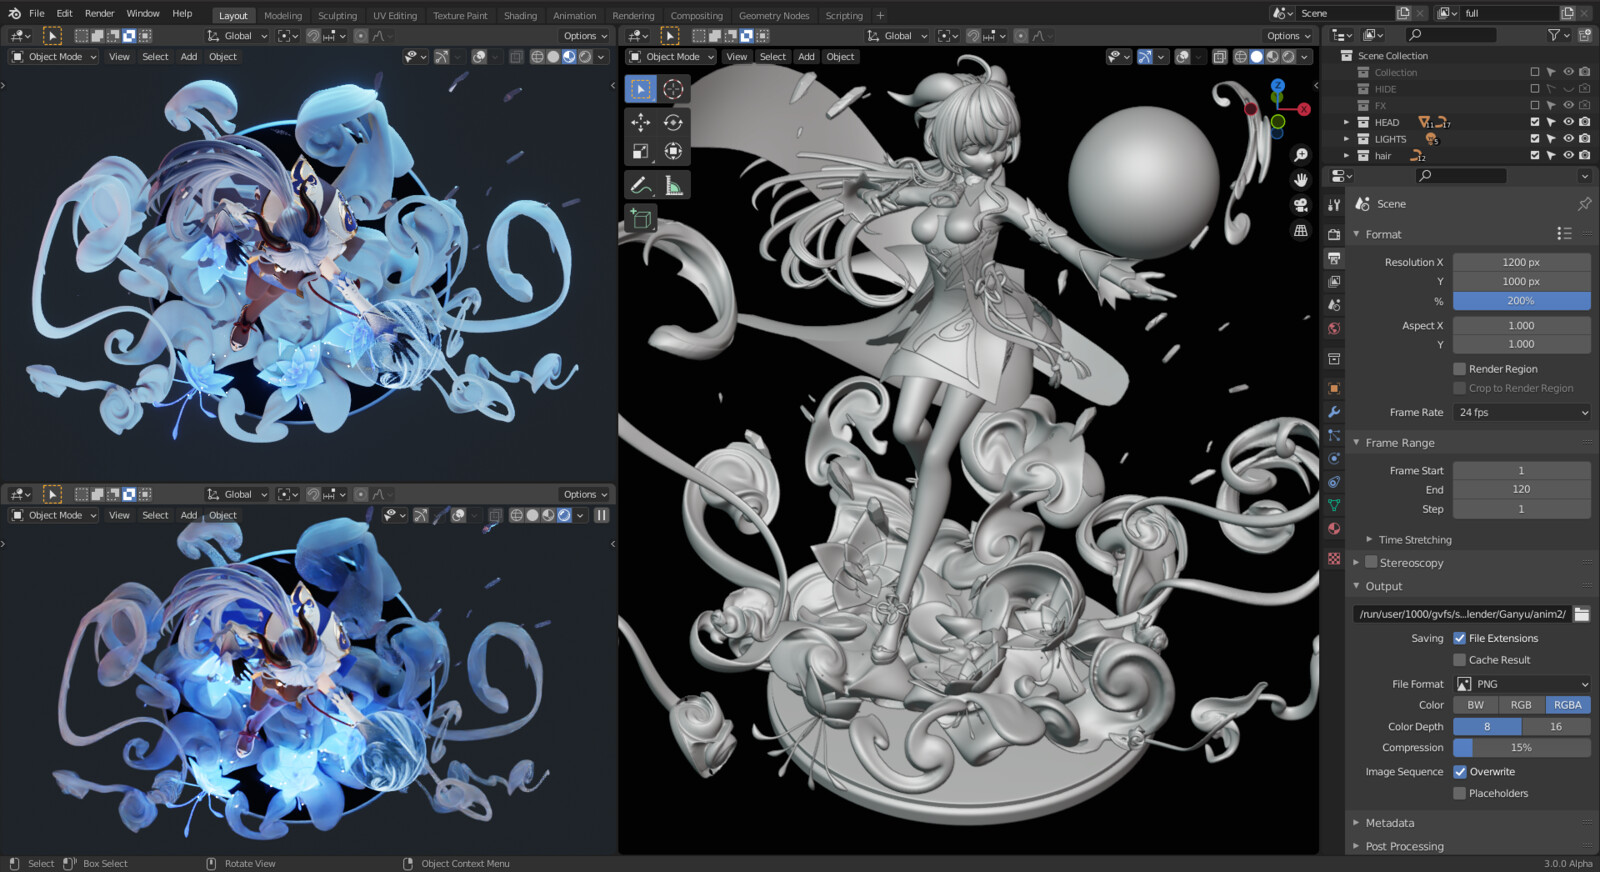Open the View Layer properties tab
The image size is (1600, 872).
pyautogui.click(x=1334, y=282)
